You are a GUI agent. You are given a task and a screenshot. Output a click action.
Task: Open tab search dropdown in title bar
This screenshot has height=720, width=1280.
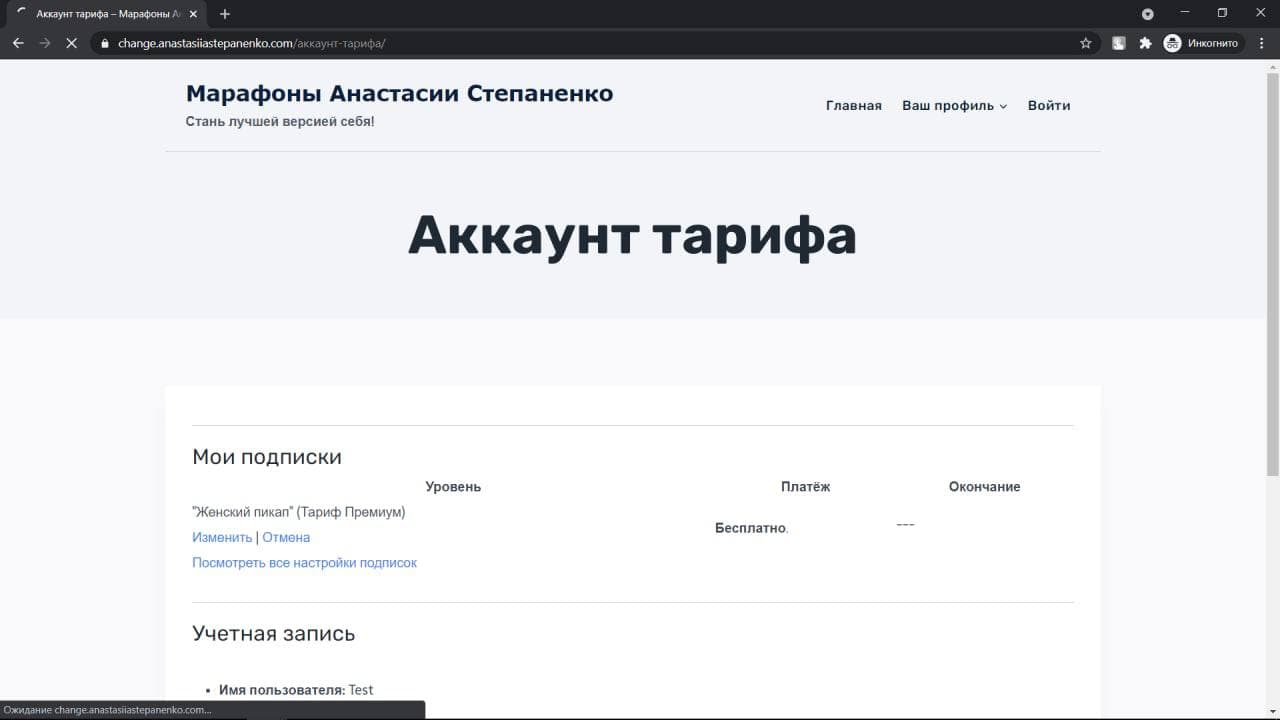coord(1148,14)
